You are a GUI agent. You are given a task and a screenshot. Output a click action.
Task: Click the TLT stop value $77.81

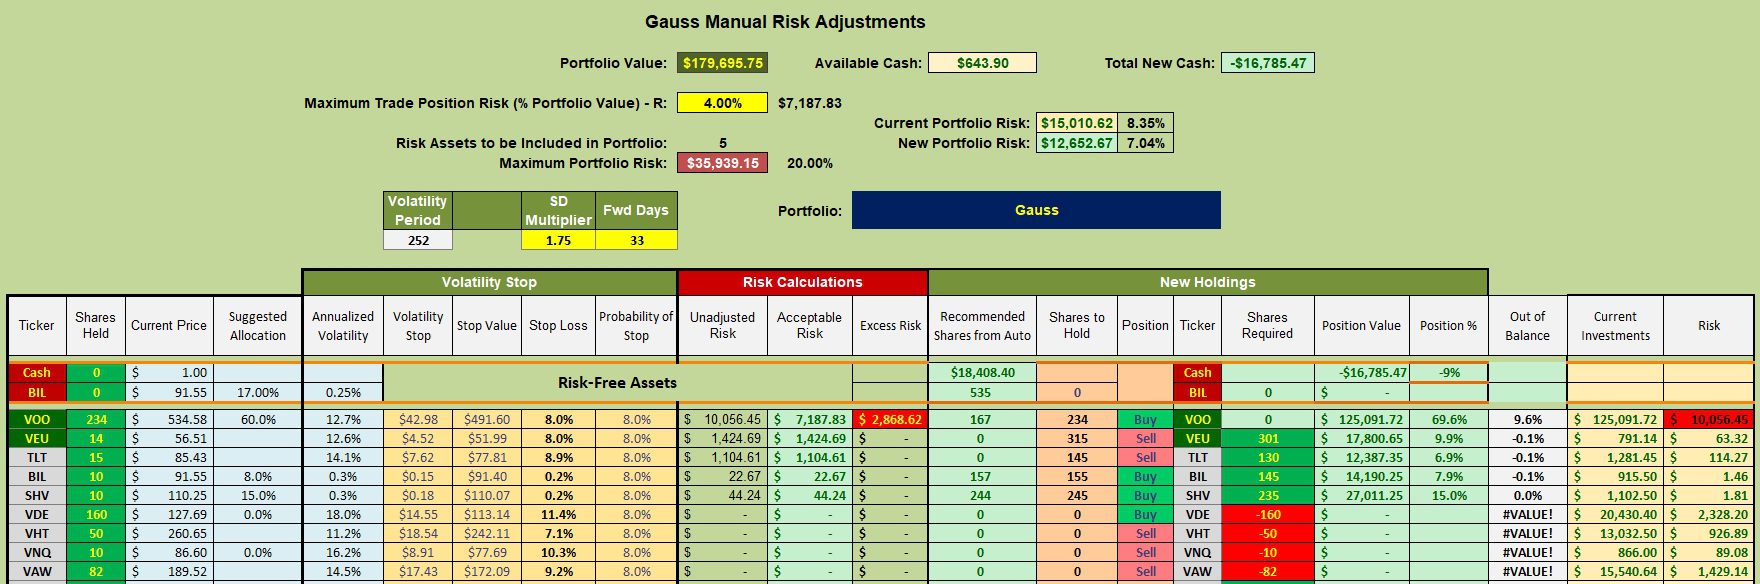tap(487, 457)
